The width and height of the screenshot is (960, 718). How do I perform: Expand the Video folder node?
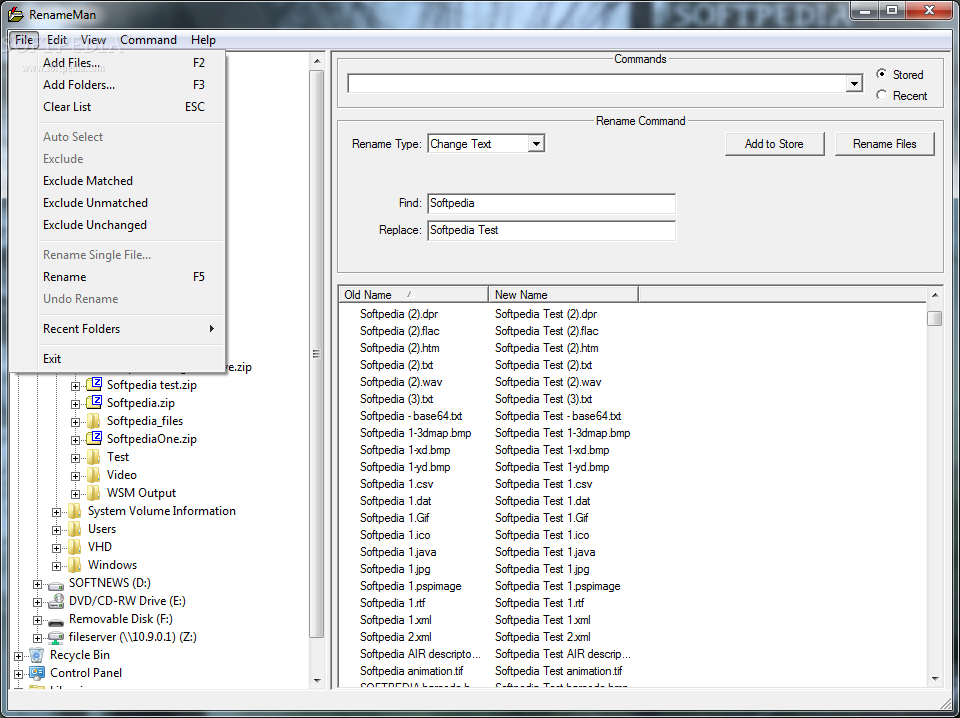tap(75, 476)
